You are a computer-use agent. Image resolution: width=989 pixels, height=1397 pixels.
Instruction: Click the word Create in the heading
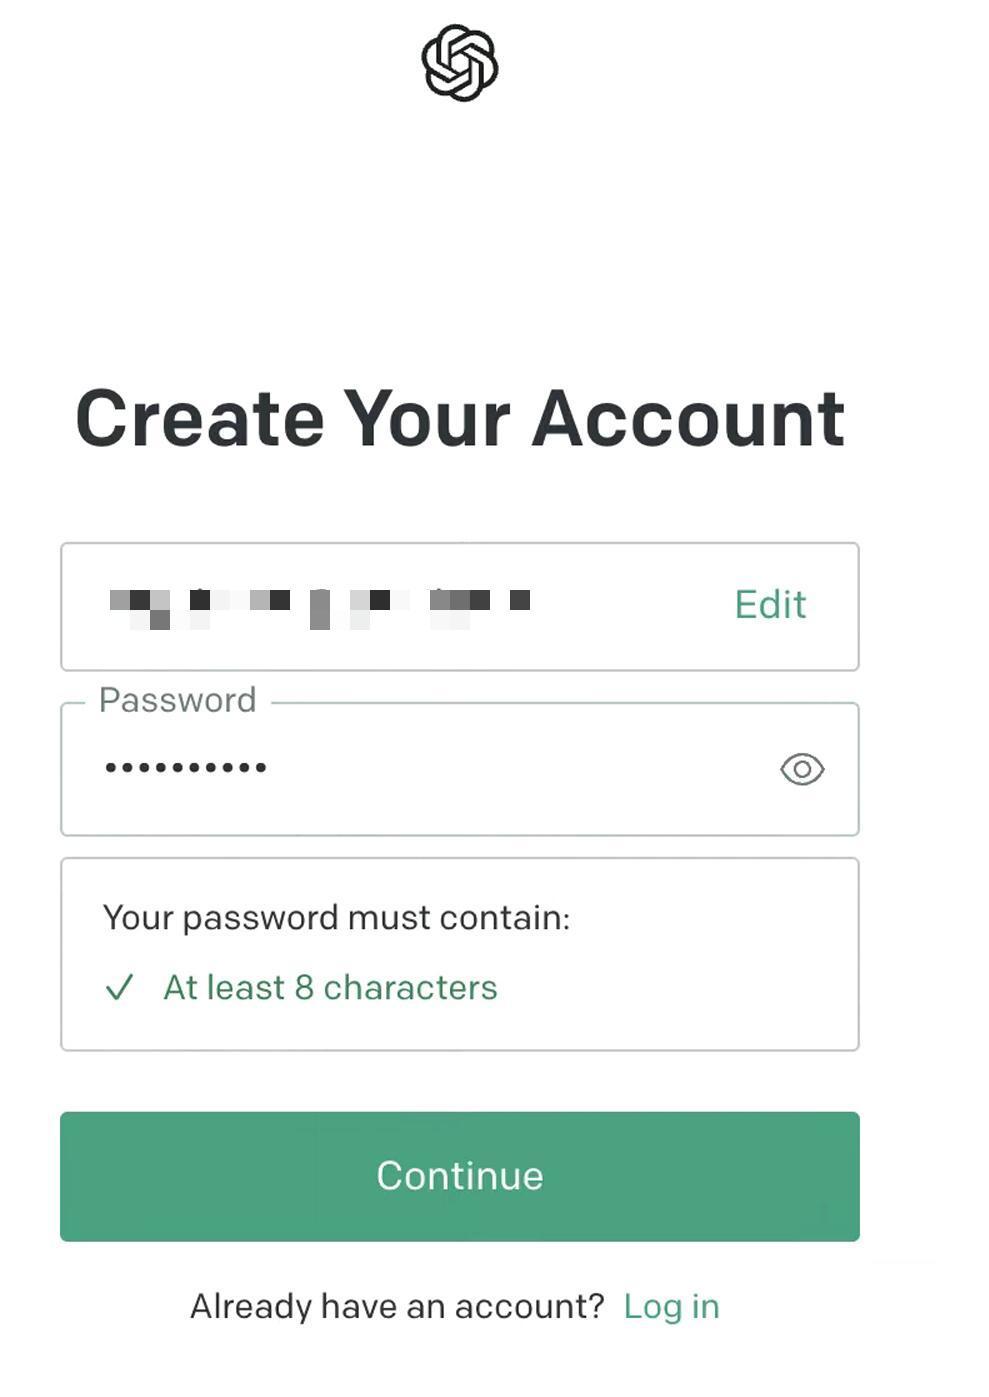(x=200, y=418)
